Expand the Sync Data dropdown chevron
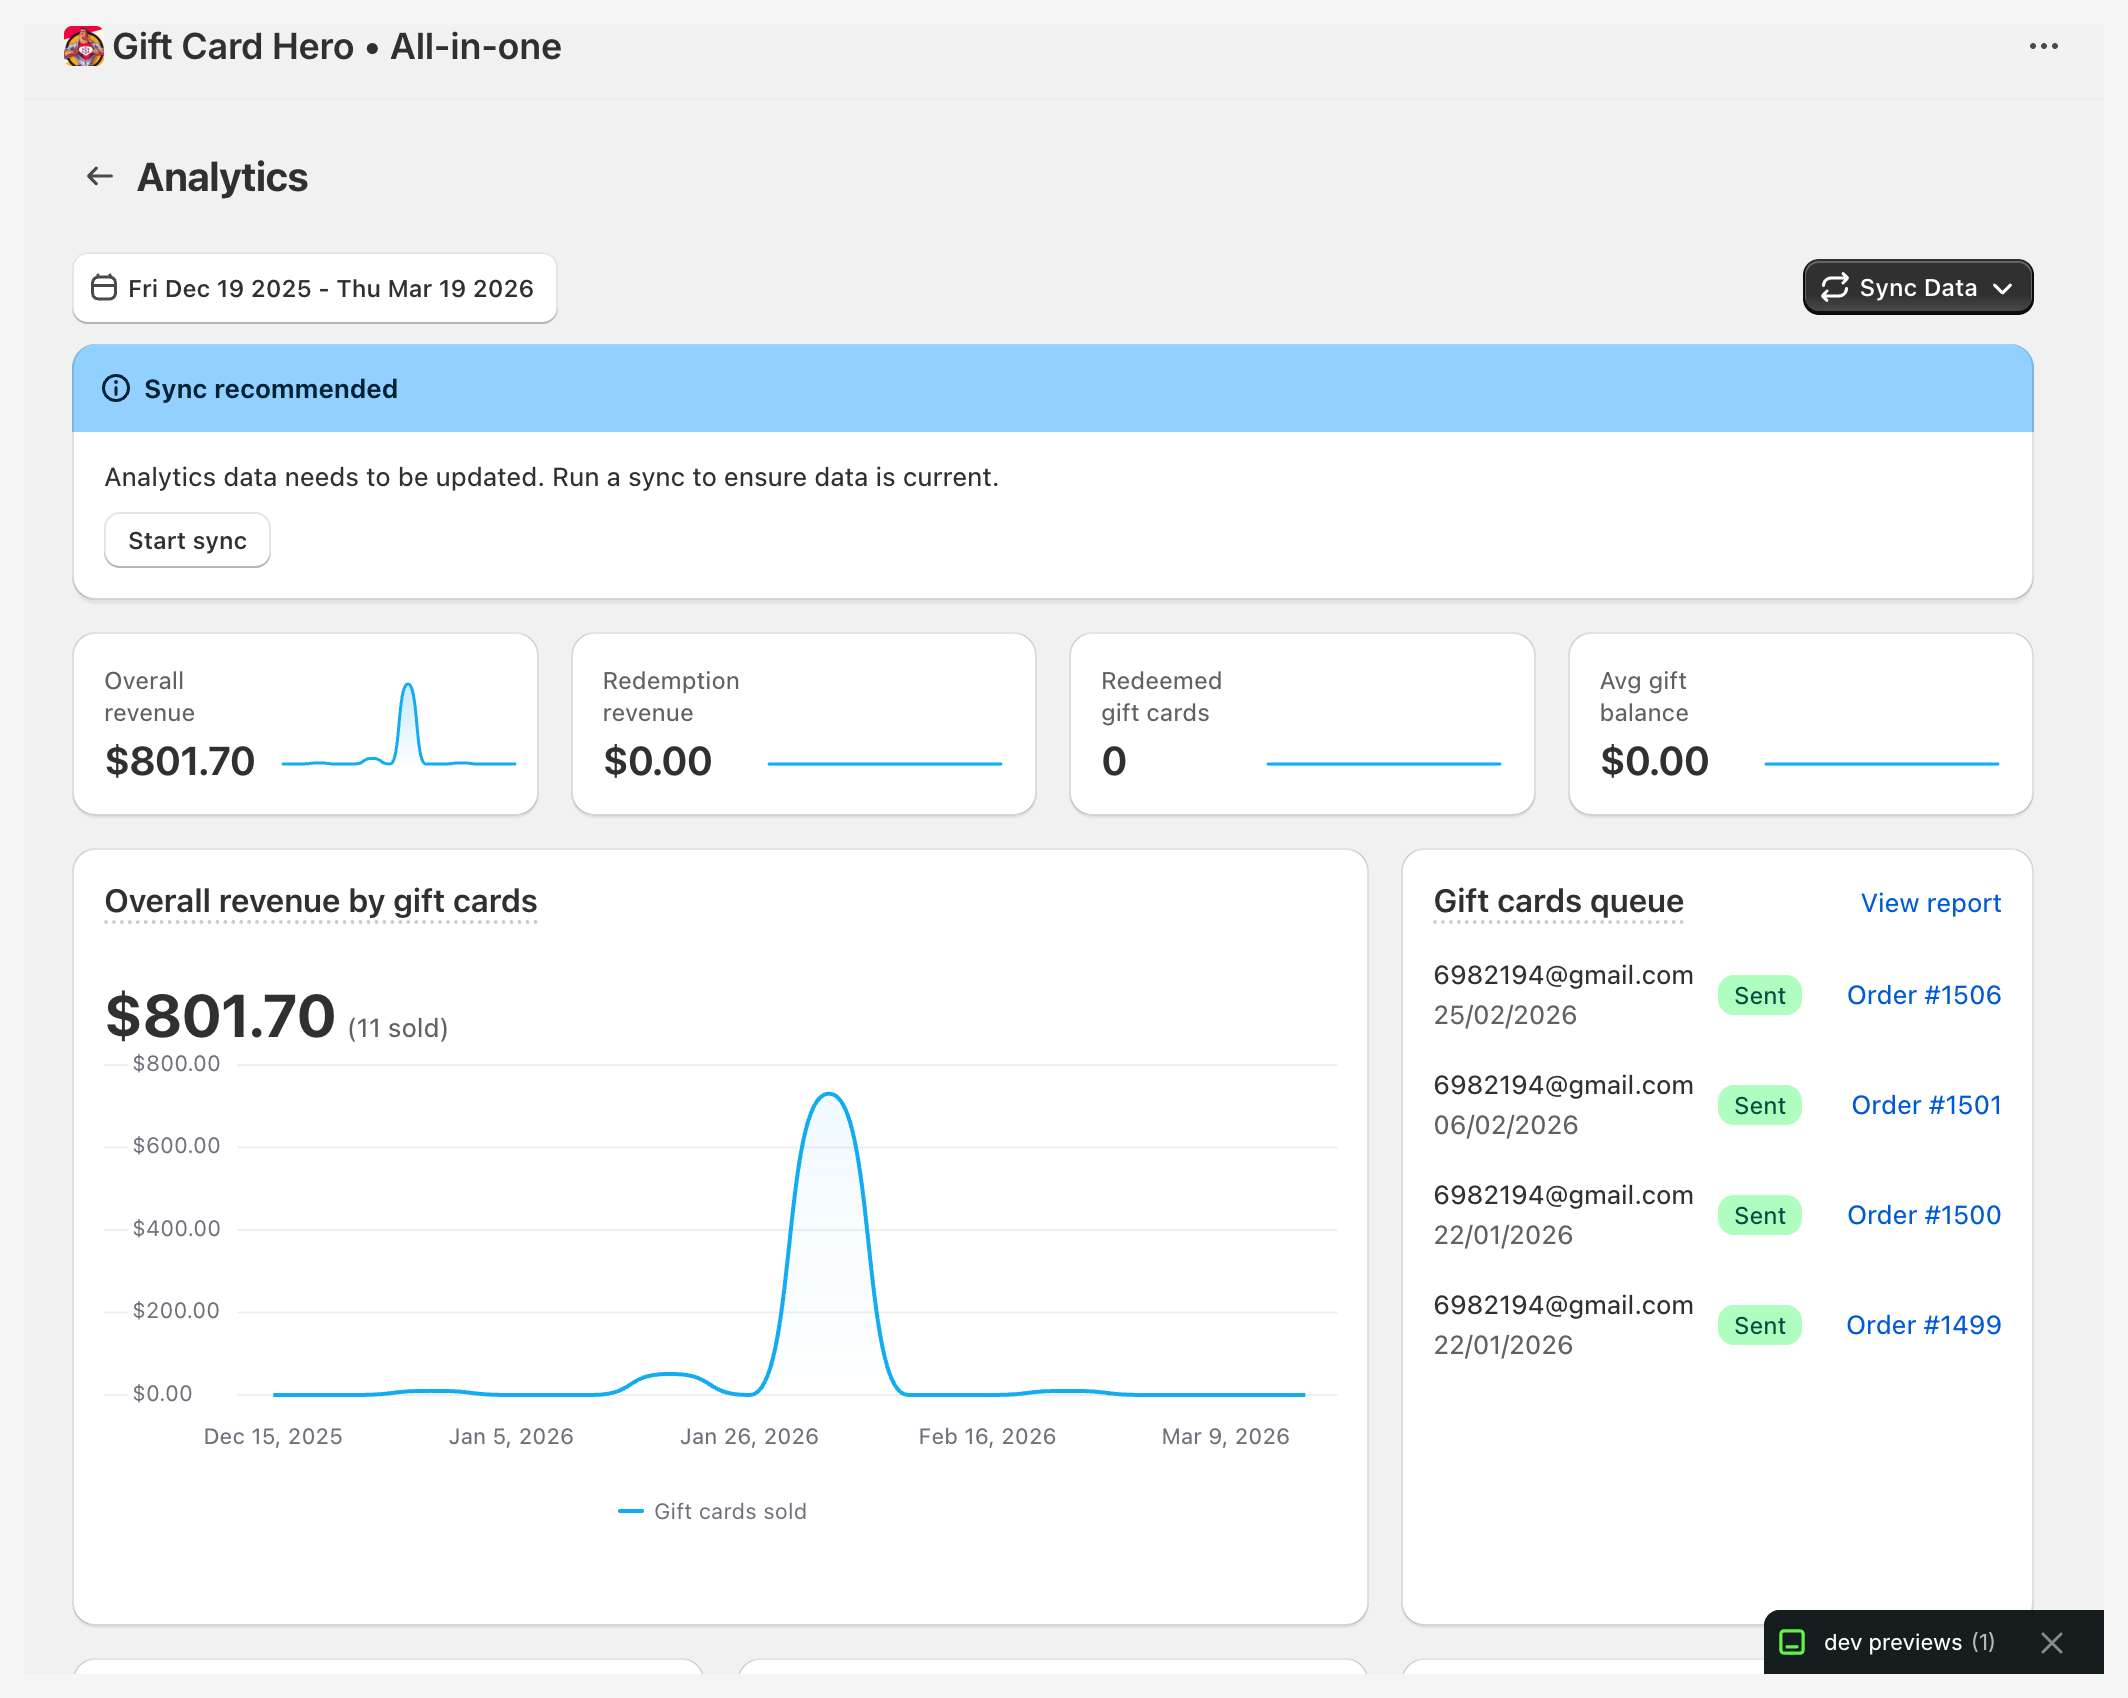Screen dimensions: 2128x1698 (2003, 288)
